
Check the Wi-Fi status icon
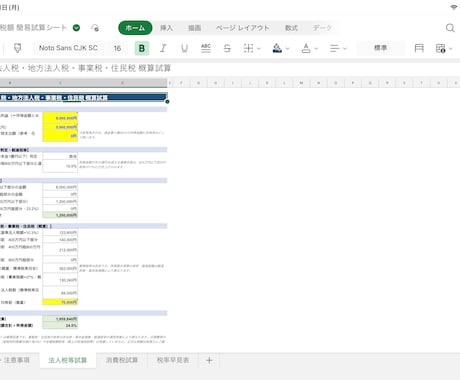(x=454, y=7)
